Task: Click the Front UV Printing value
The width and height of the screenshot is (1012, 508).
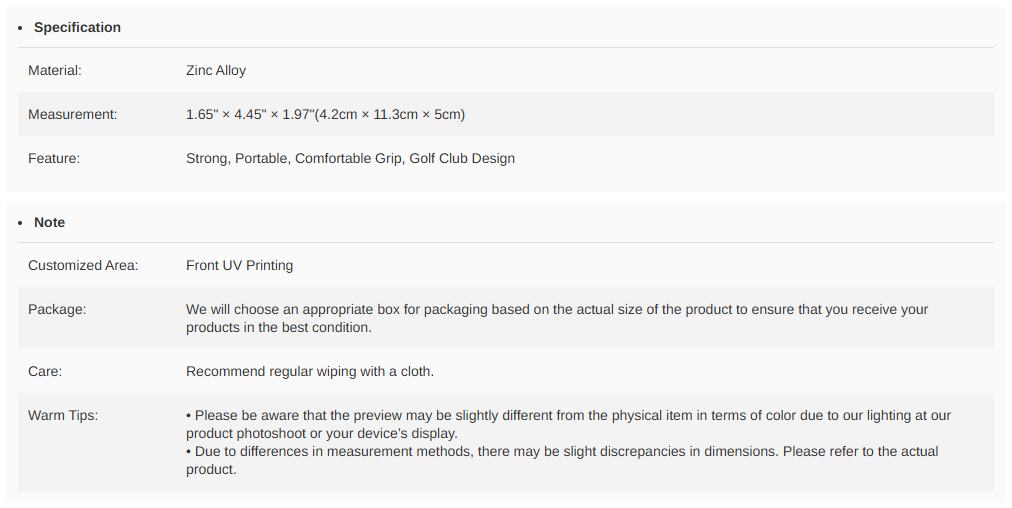Action: tap(240, 266)
